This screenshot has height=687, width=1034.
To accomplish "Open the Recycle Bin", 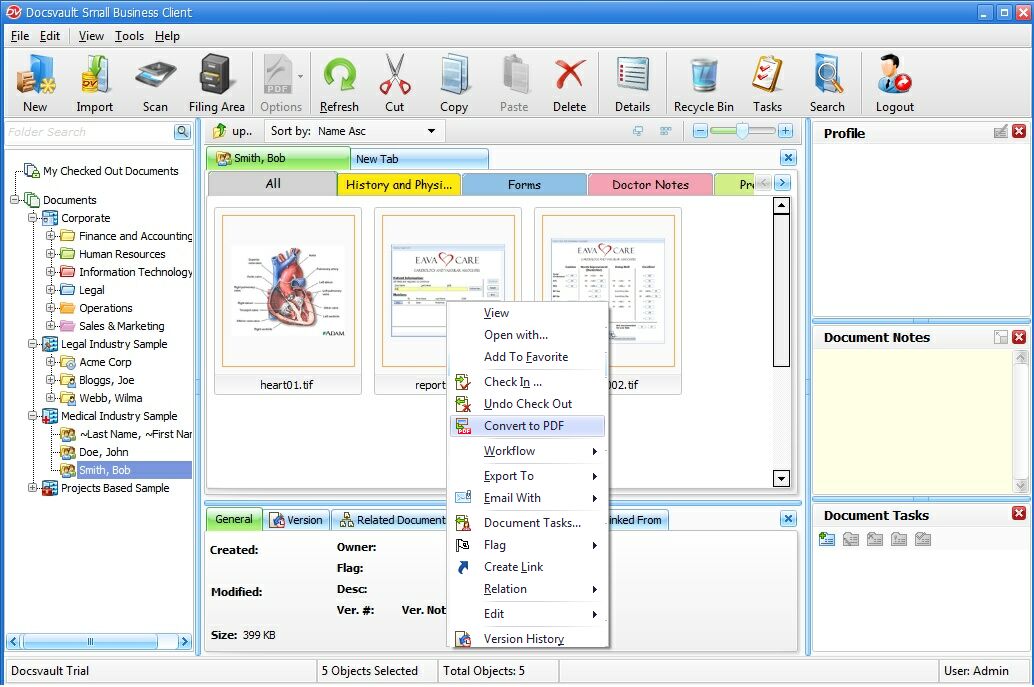I will pos(703,80).
